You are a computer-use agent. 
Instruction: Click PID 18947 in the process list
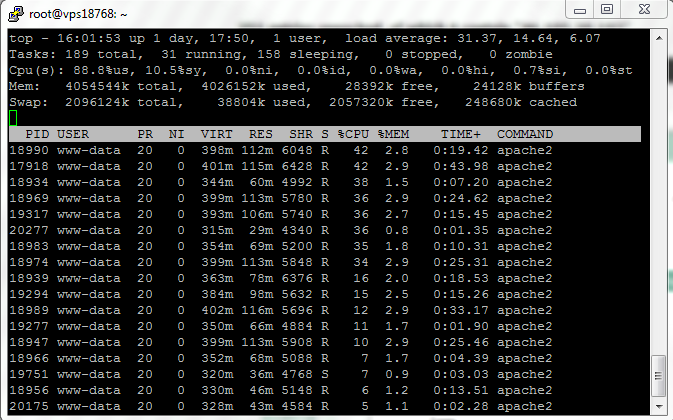click(x=29, y=342)
